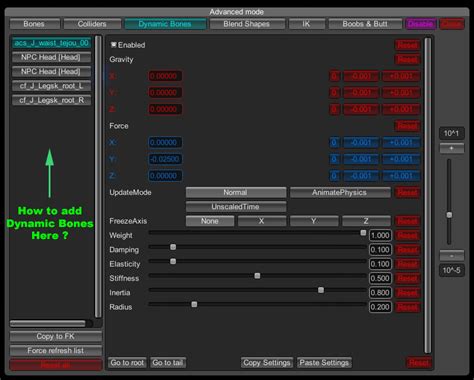Viewport: 474px width, 380px height.
Task: Click the Gravity Y value field
Action: (165, 92)
